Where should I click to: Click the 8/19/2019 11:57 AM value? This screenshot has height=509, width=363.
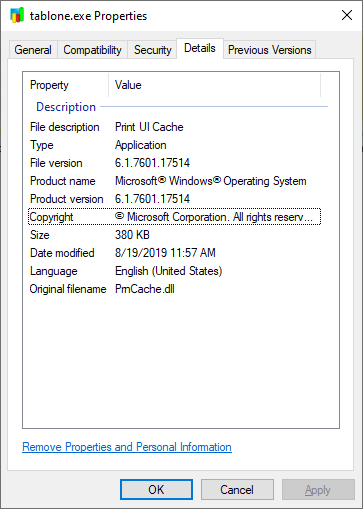click(x=165, y=253)
